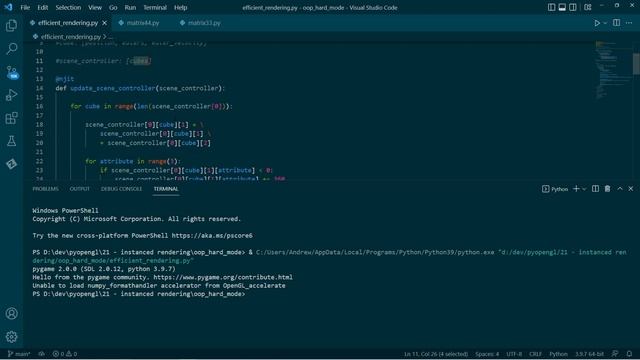640x360 pixels.
Task: Run Python file with play button
Action: (597, 23)
